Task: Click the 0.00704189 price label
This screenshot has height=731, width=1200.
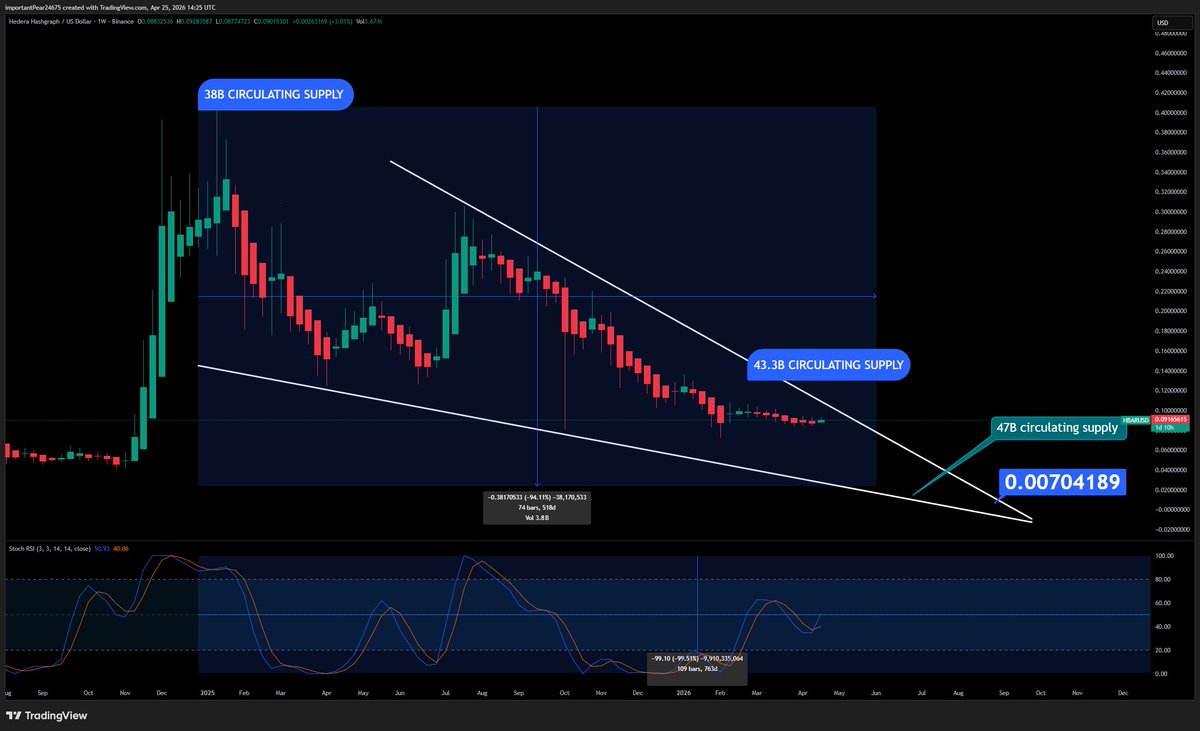Action: click(x=1064, y=482)
